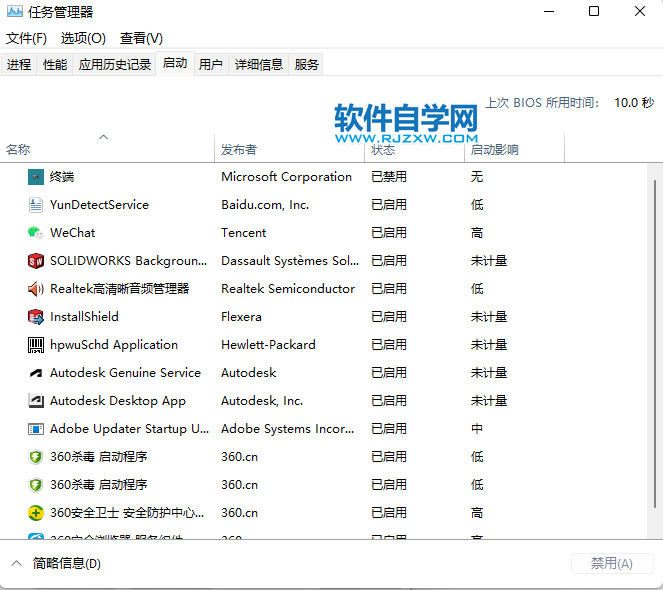
Task: Click the 10.0 秒 BIOS time value
Action: coord(634,103)
